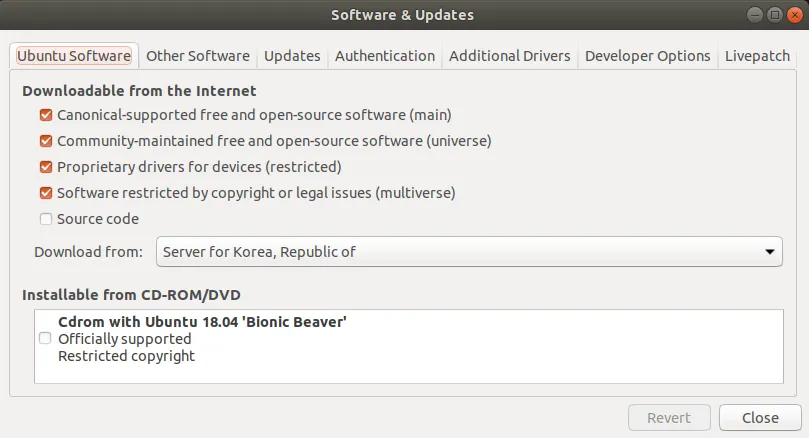Disable Proprietary drivers (restricted) checkbox

click(46, 167)
